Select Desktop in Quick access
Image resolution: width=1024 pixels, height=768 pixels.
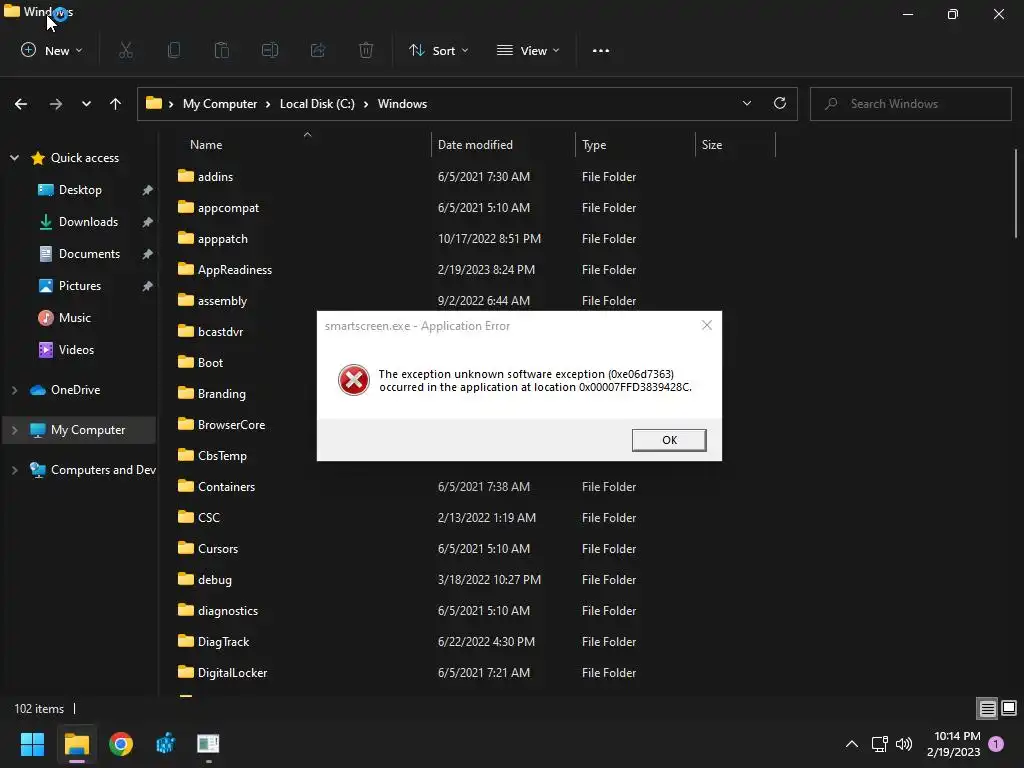point(80,189)
